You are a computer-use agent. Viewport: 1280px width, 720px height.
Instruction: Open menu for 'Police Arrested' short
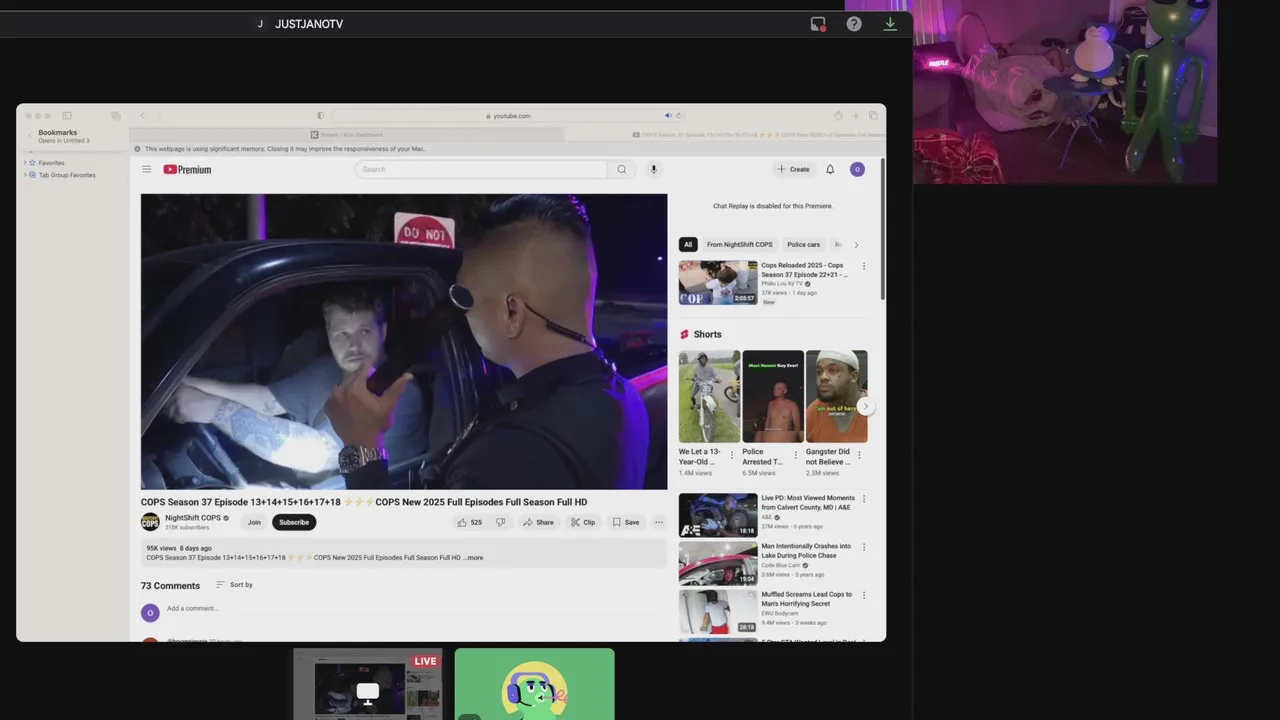coord(796,455)
